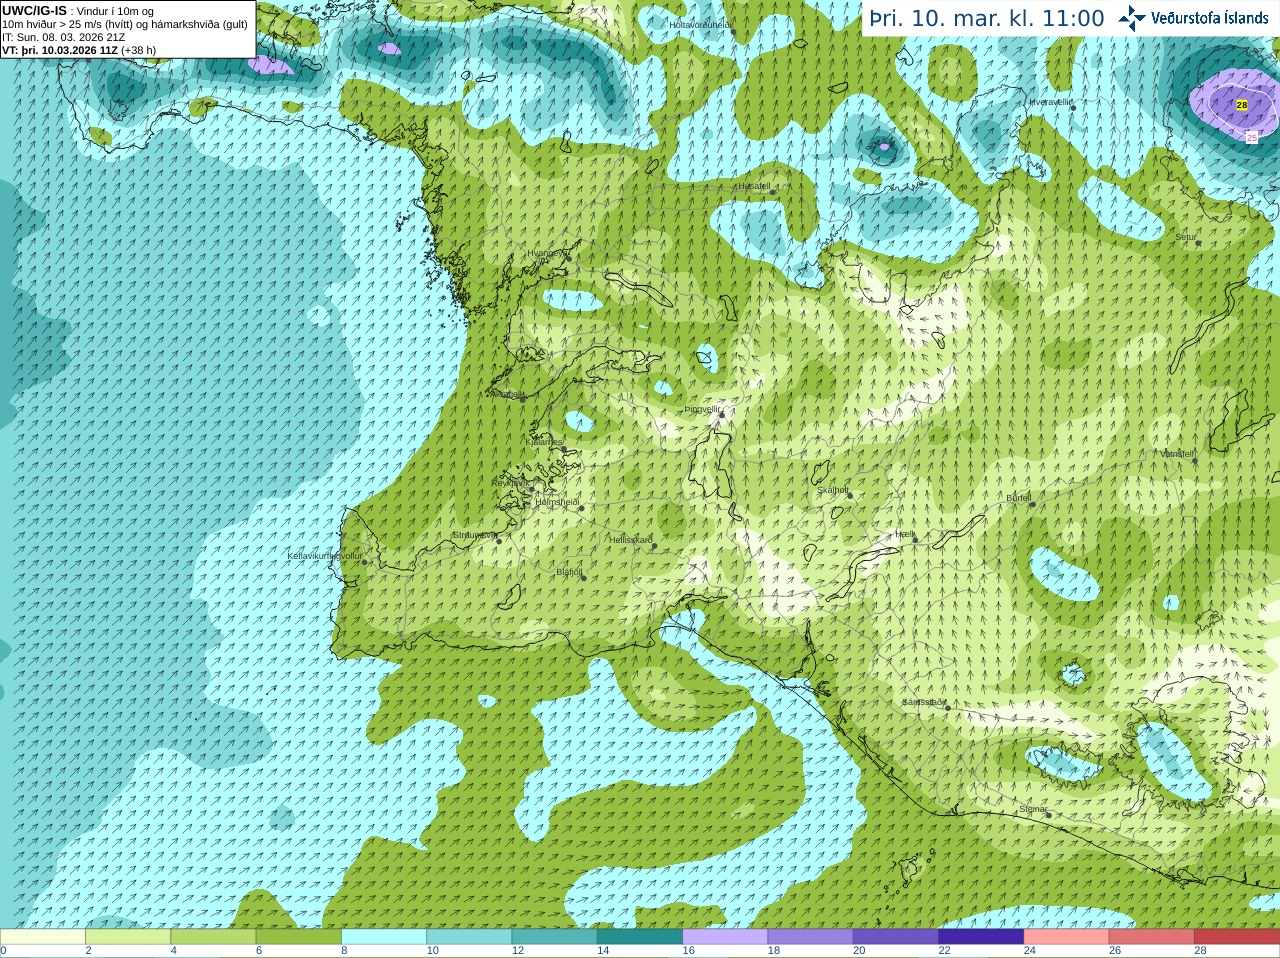Image resolution: width=1280 pixels, height=958 pixels.
Task: Click the Reykjavík station label
Action: (510, 483)
